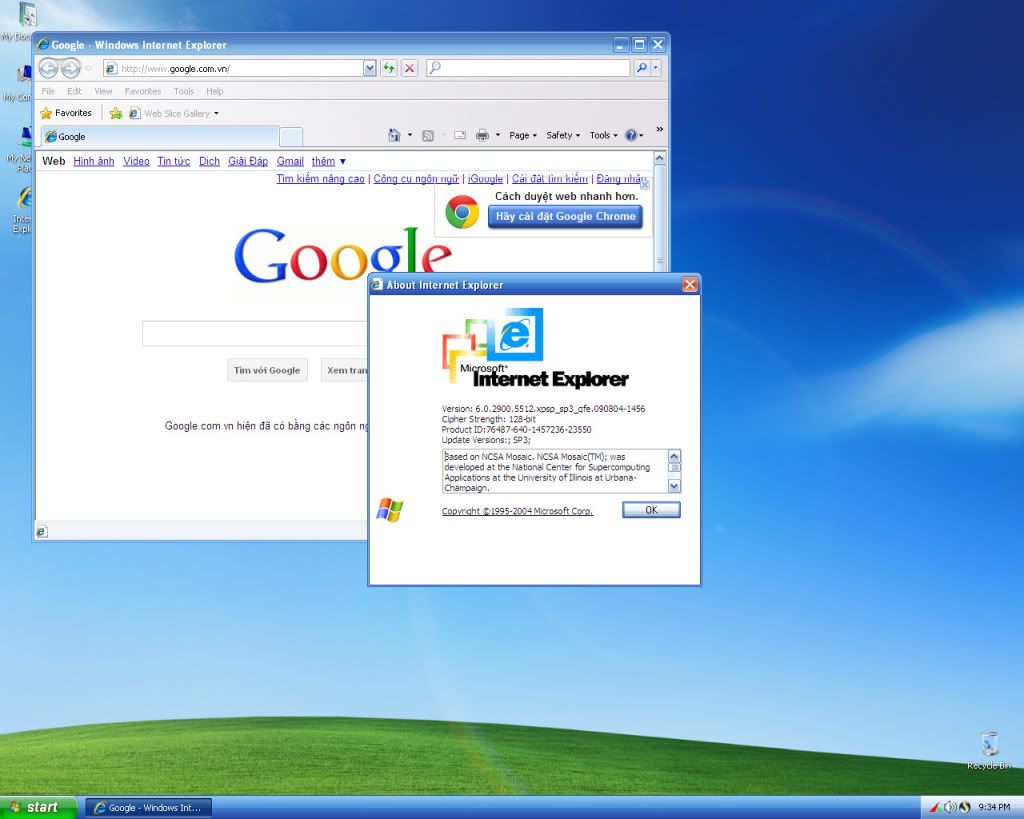Open the Help menu

click(x=215, y=91)
